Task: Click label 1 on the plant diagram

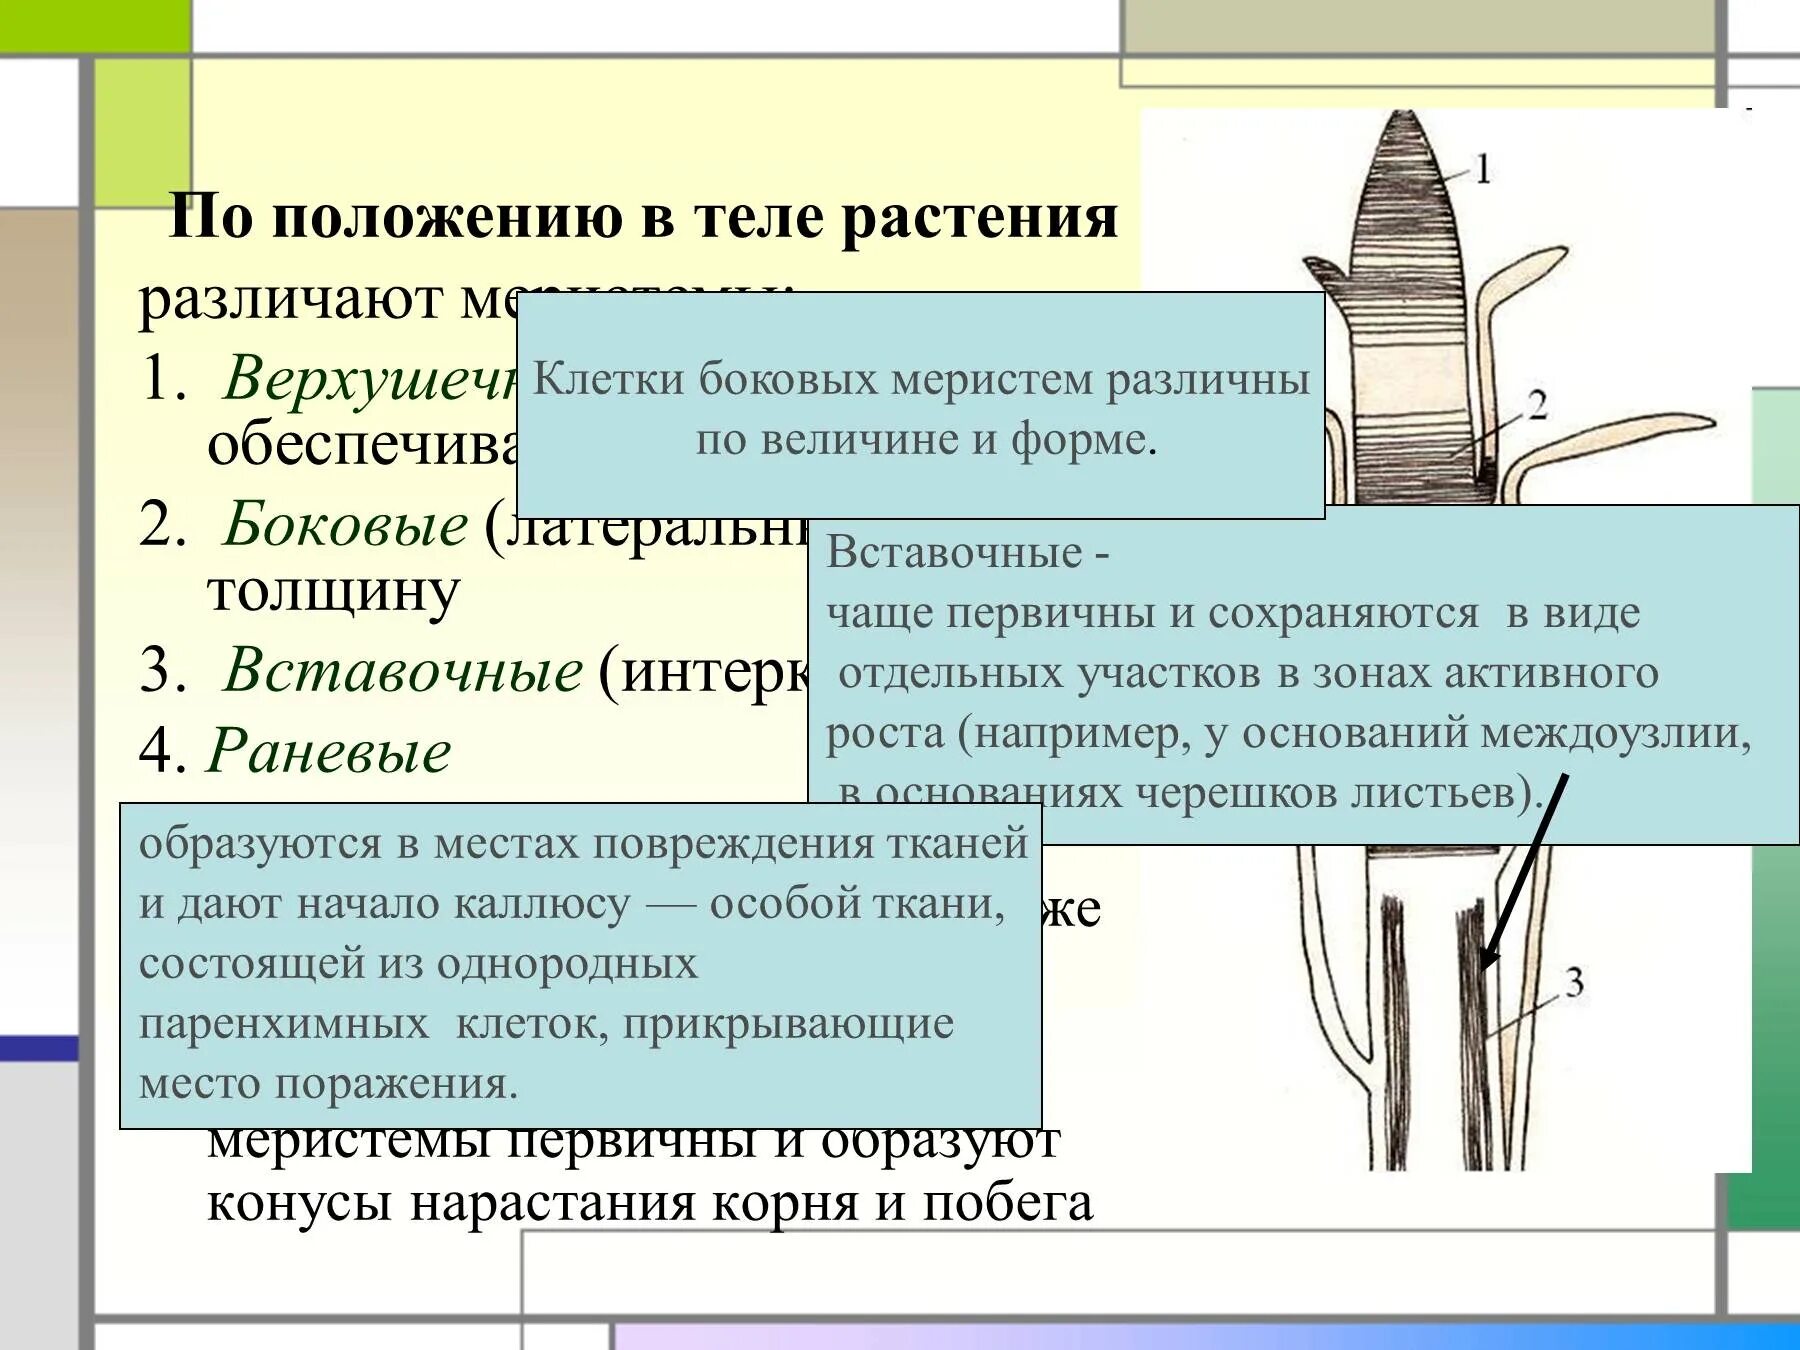Action: point(1484,169)
